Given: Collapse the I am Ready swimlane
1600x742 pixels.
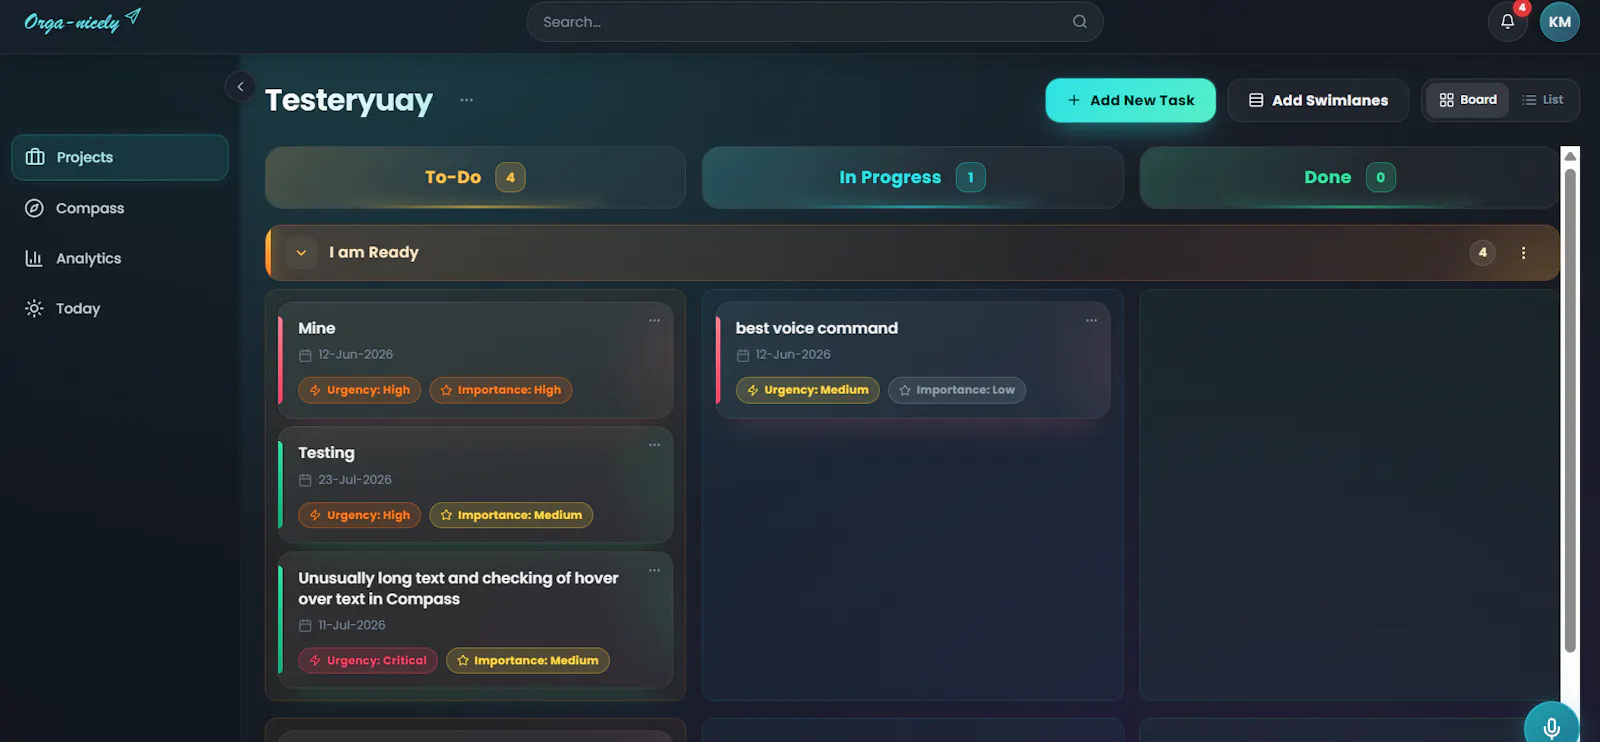Looking at the screenshot, I should [x=301, y=253].
